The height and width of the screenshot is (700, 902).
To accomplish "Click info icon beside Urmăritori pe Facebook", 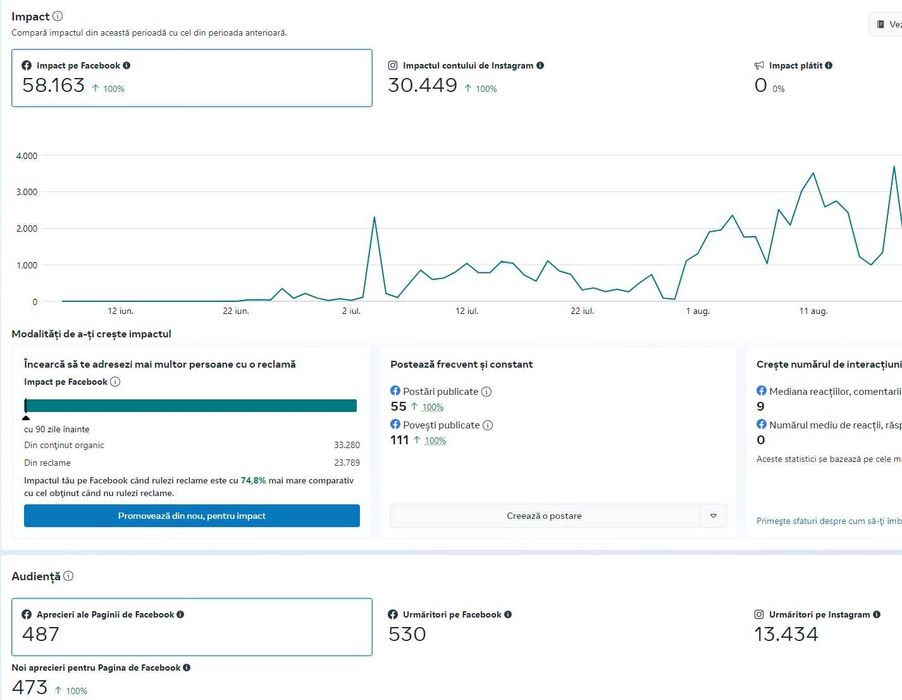I will (x=508, y=615).
